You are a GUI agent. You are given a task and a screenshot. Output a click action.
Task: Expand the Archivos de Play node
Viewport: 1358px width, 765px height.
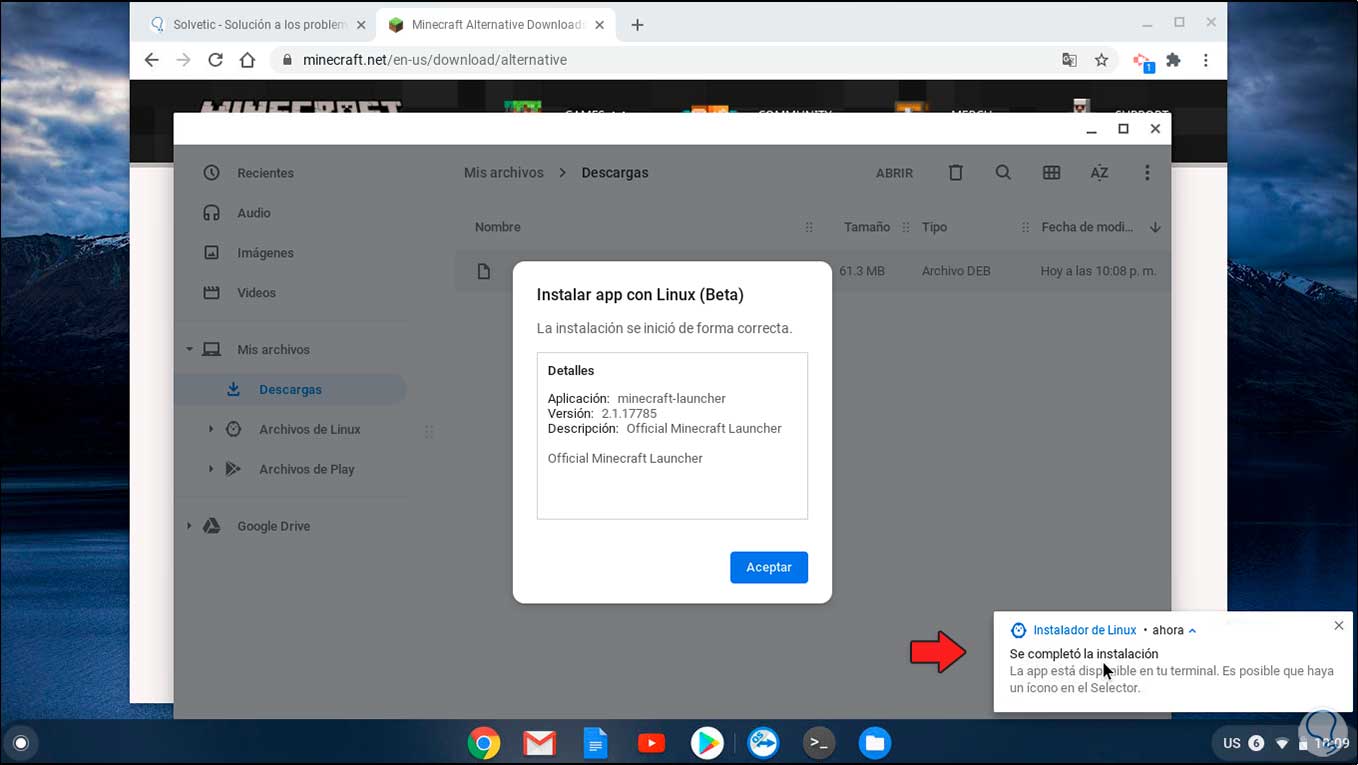(210, 469)
